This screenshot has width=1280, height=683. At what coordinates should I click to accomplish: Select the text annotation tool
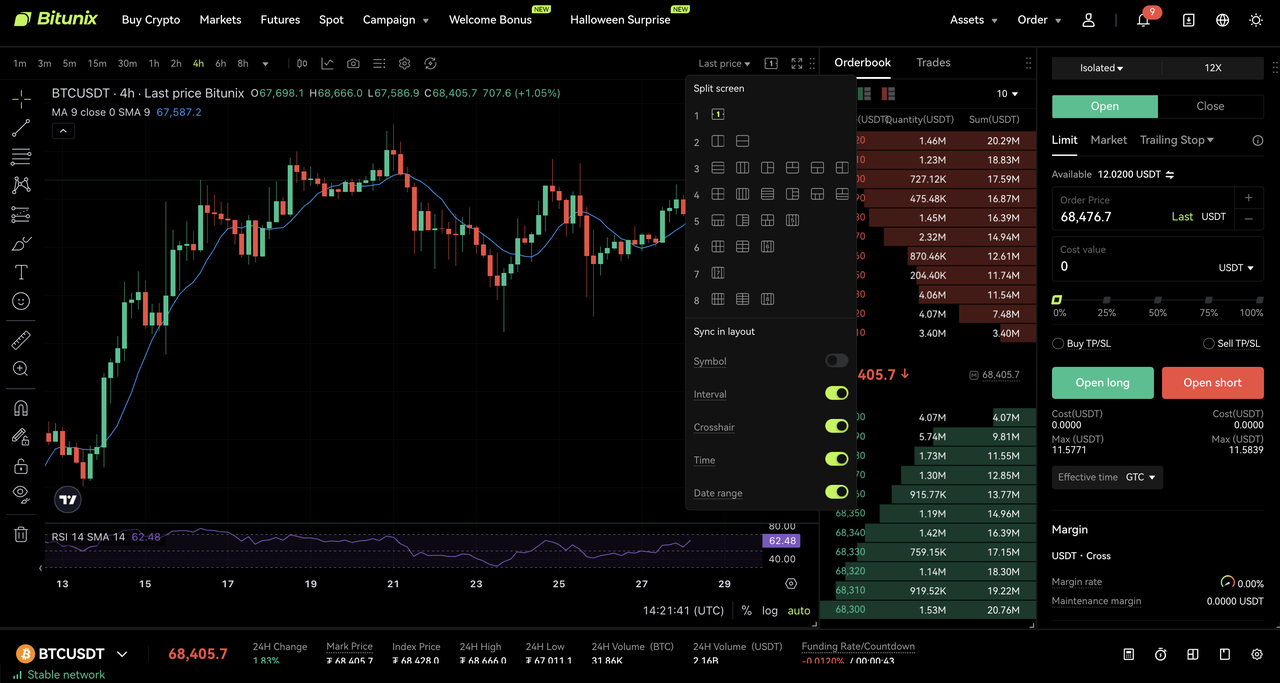[x=20, y=271]
